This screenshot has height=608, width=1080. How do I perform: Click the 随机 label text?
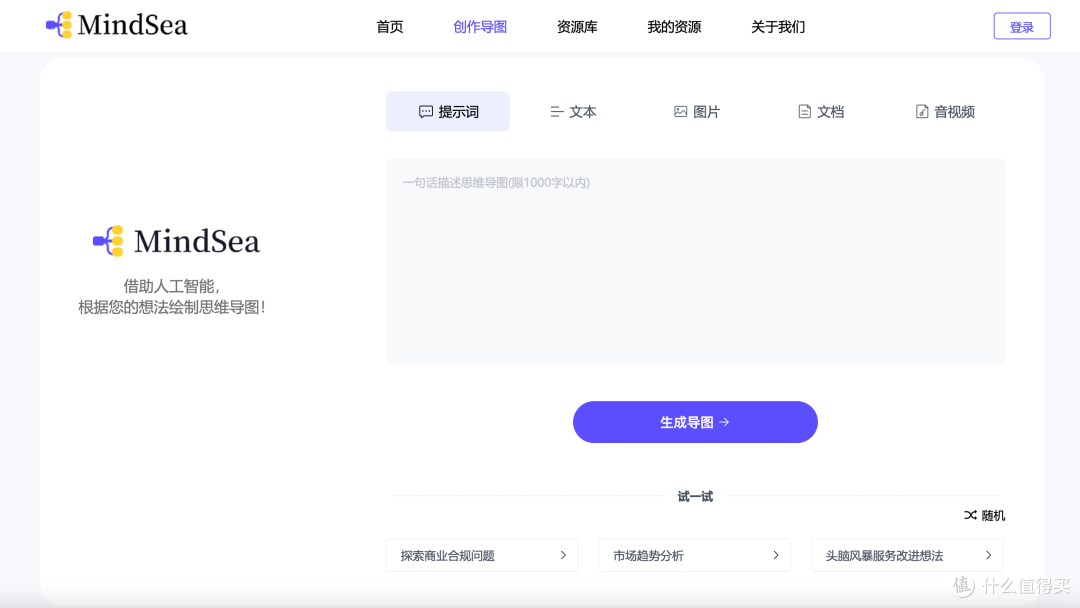tap(993, 515)
